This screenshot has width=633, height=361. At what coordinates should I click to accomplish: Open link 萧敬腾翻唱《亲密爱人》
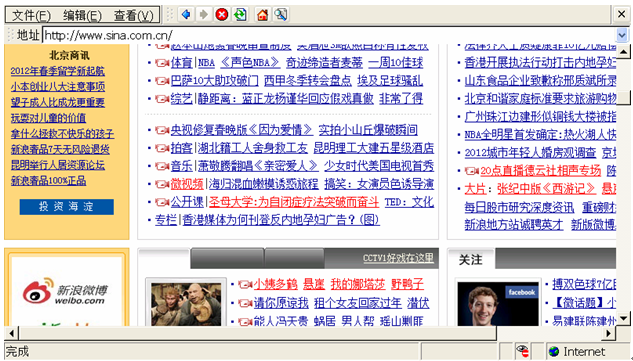[258, 166]
